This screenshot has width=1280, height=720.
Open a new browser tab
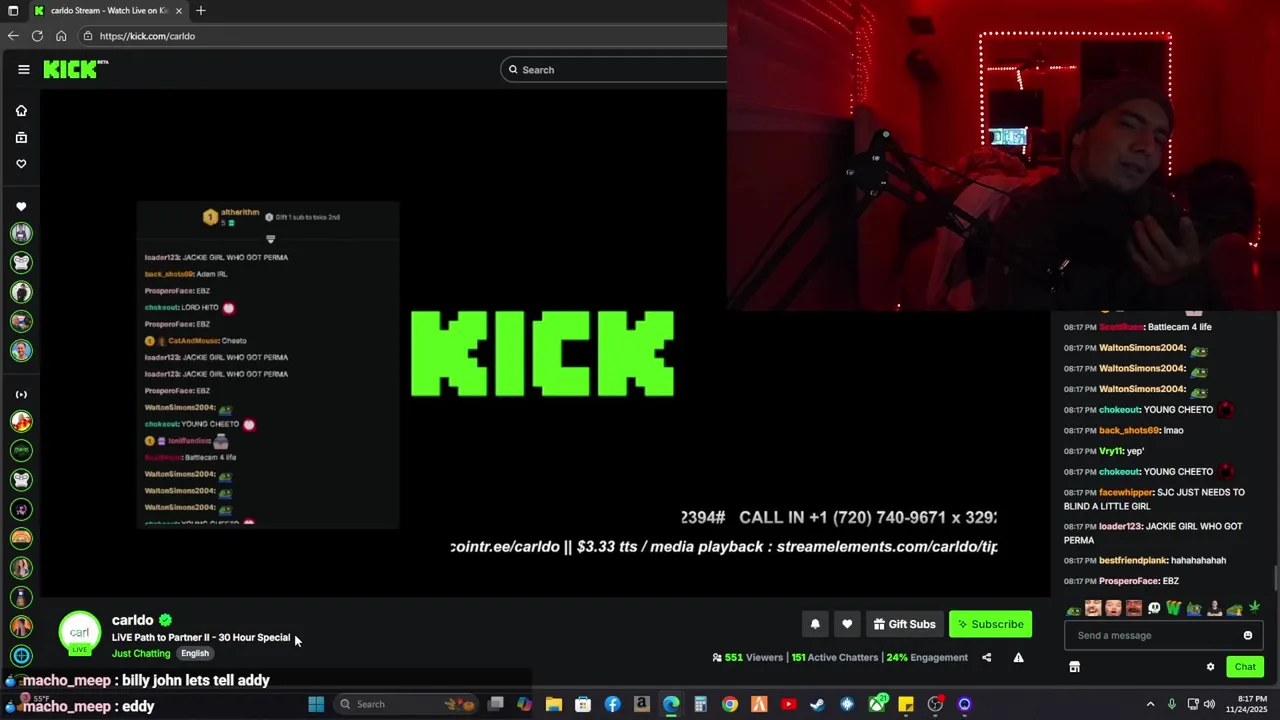[201, 10]
